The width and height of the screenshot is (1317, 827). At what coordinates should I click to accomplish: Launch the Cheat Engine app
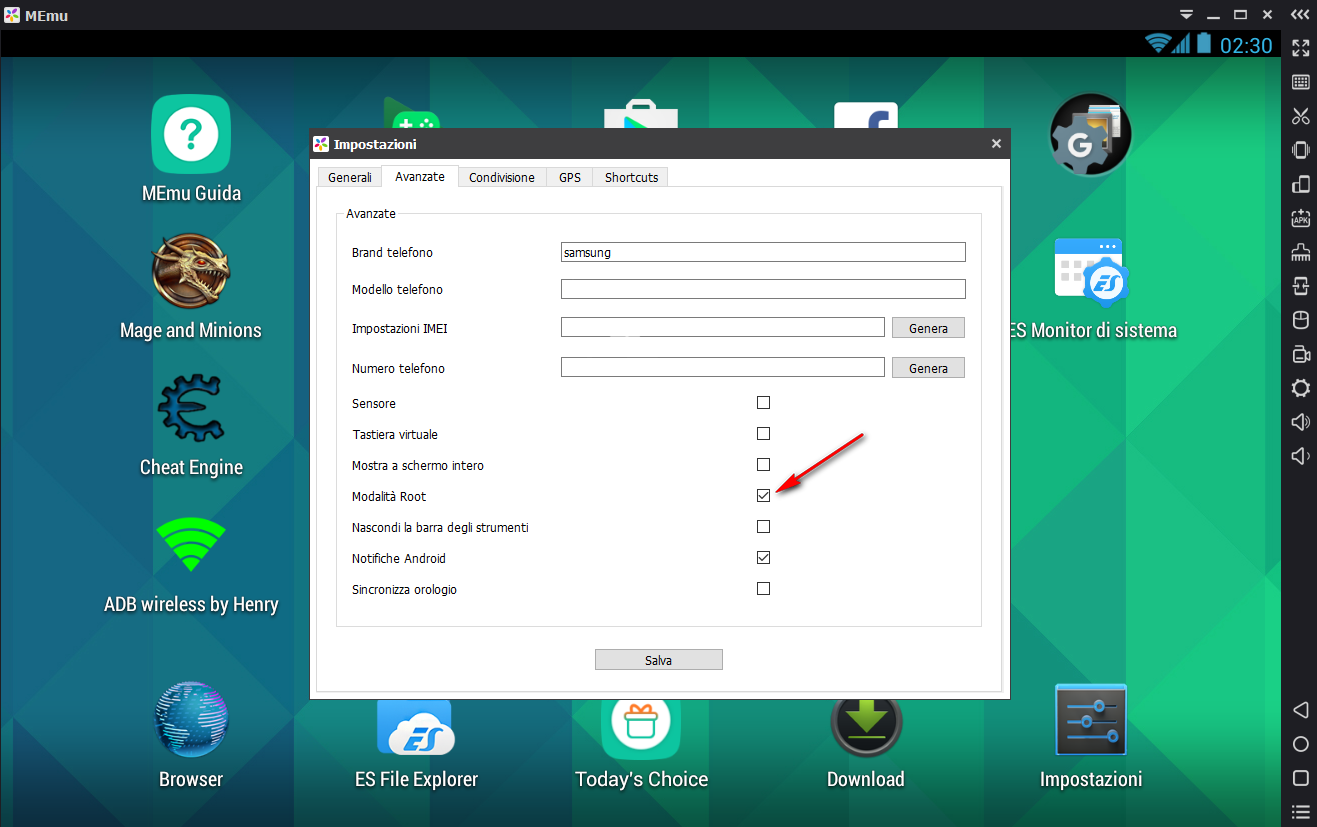(191, 424)
